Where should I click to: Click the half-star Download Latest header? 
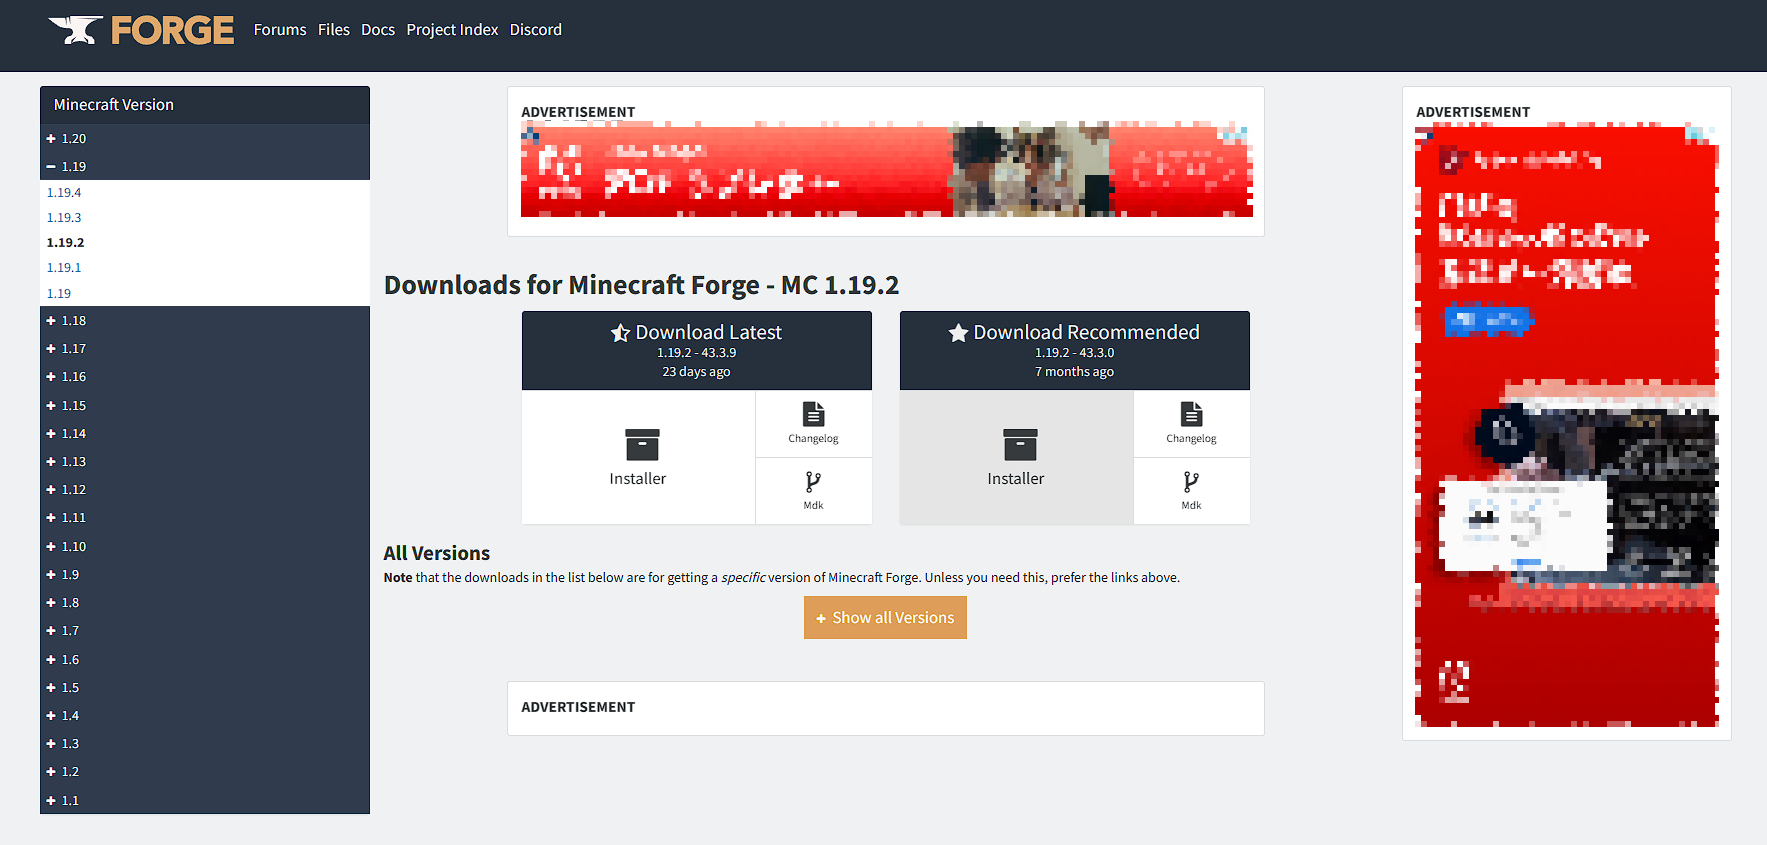(696, 333)
